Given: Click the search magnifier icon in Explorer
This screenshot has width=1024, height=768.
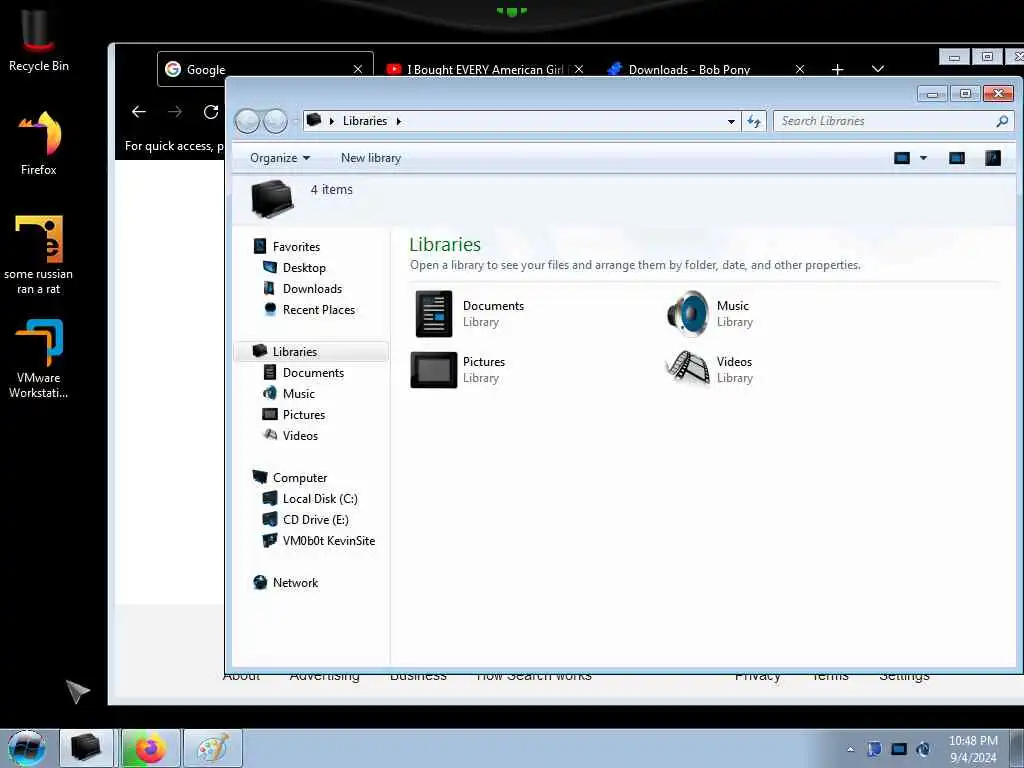Looking at the screenshot, I should click(1002, 121).
